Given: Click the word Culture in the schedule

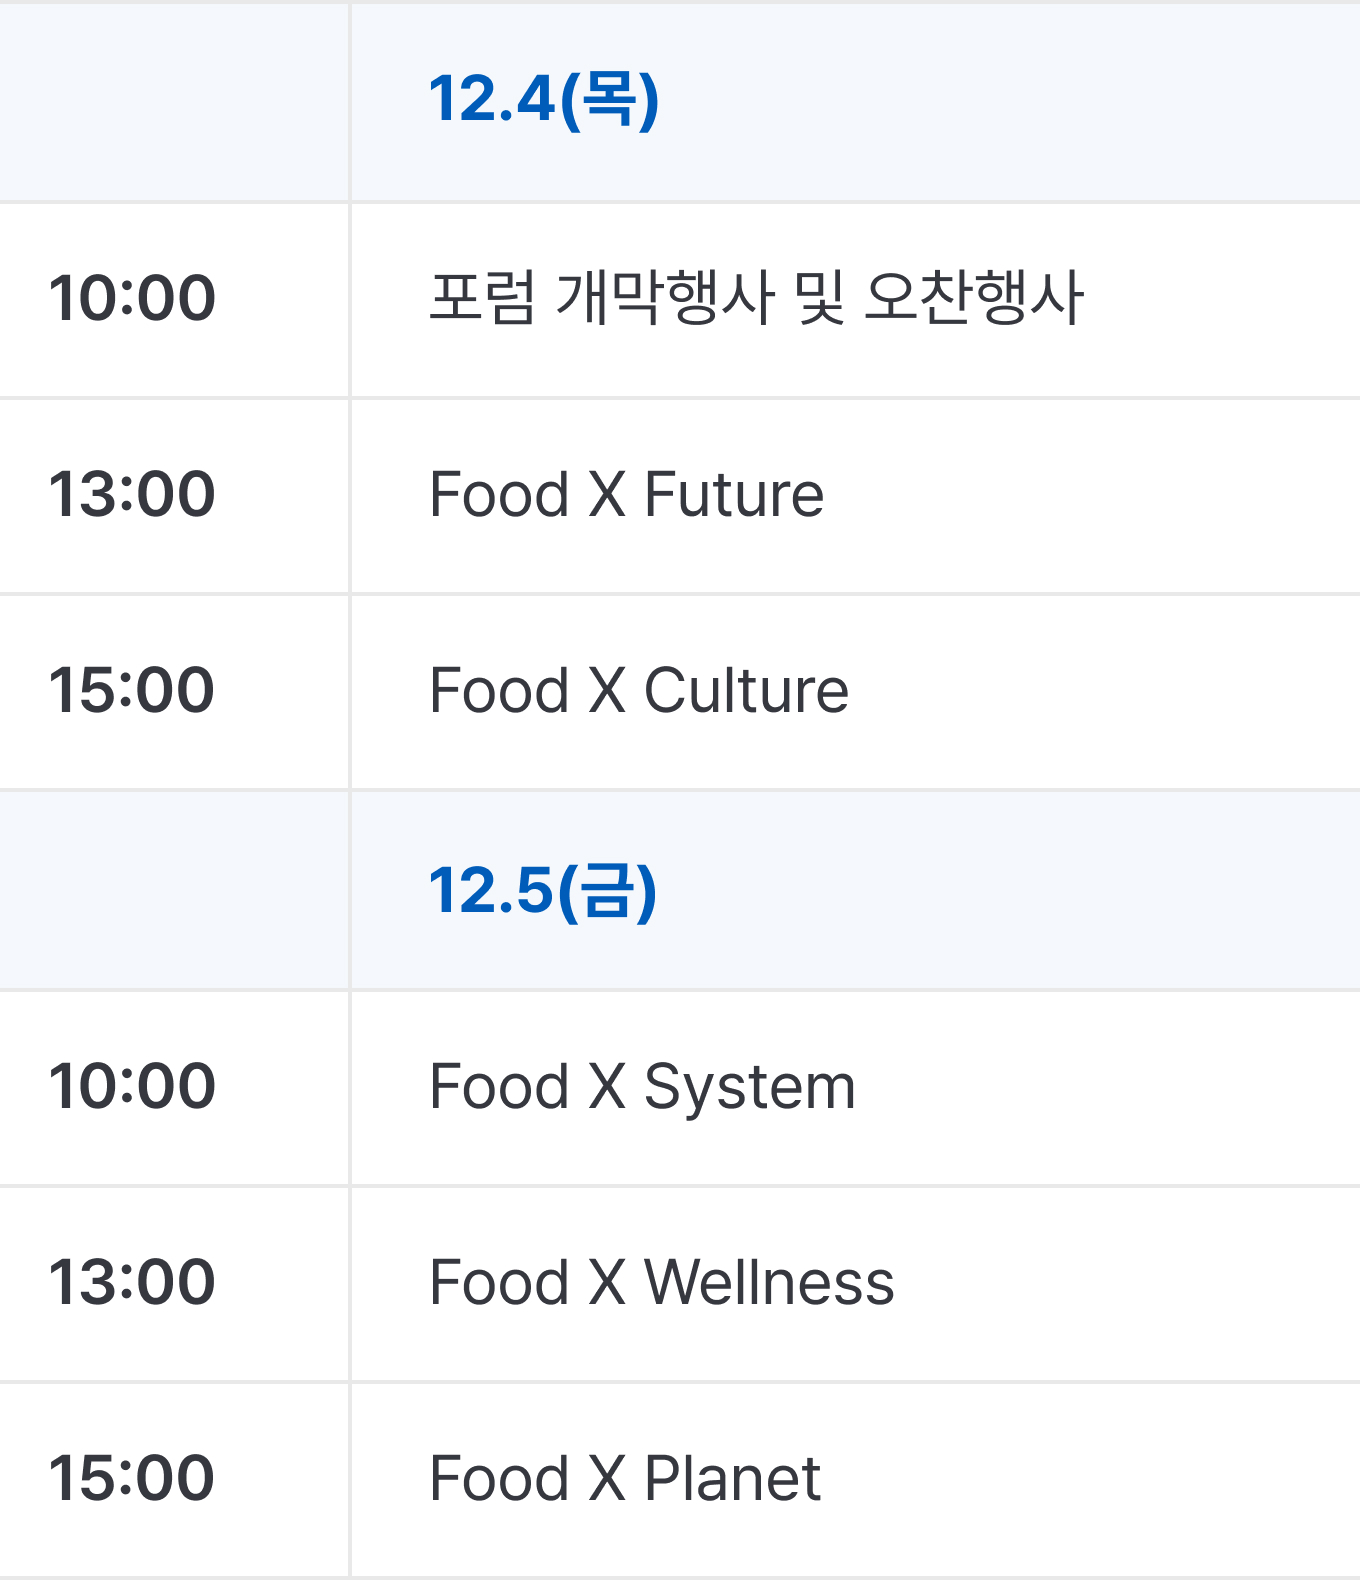Looking at the screenshot, I should coord(746,691).
